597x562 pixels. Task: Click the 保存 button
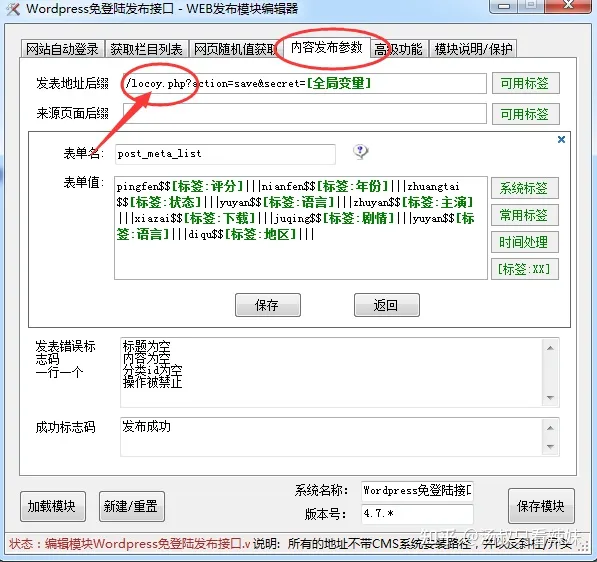[x=268, y=305]
